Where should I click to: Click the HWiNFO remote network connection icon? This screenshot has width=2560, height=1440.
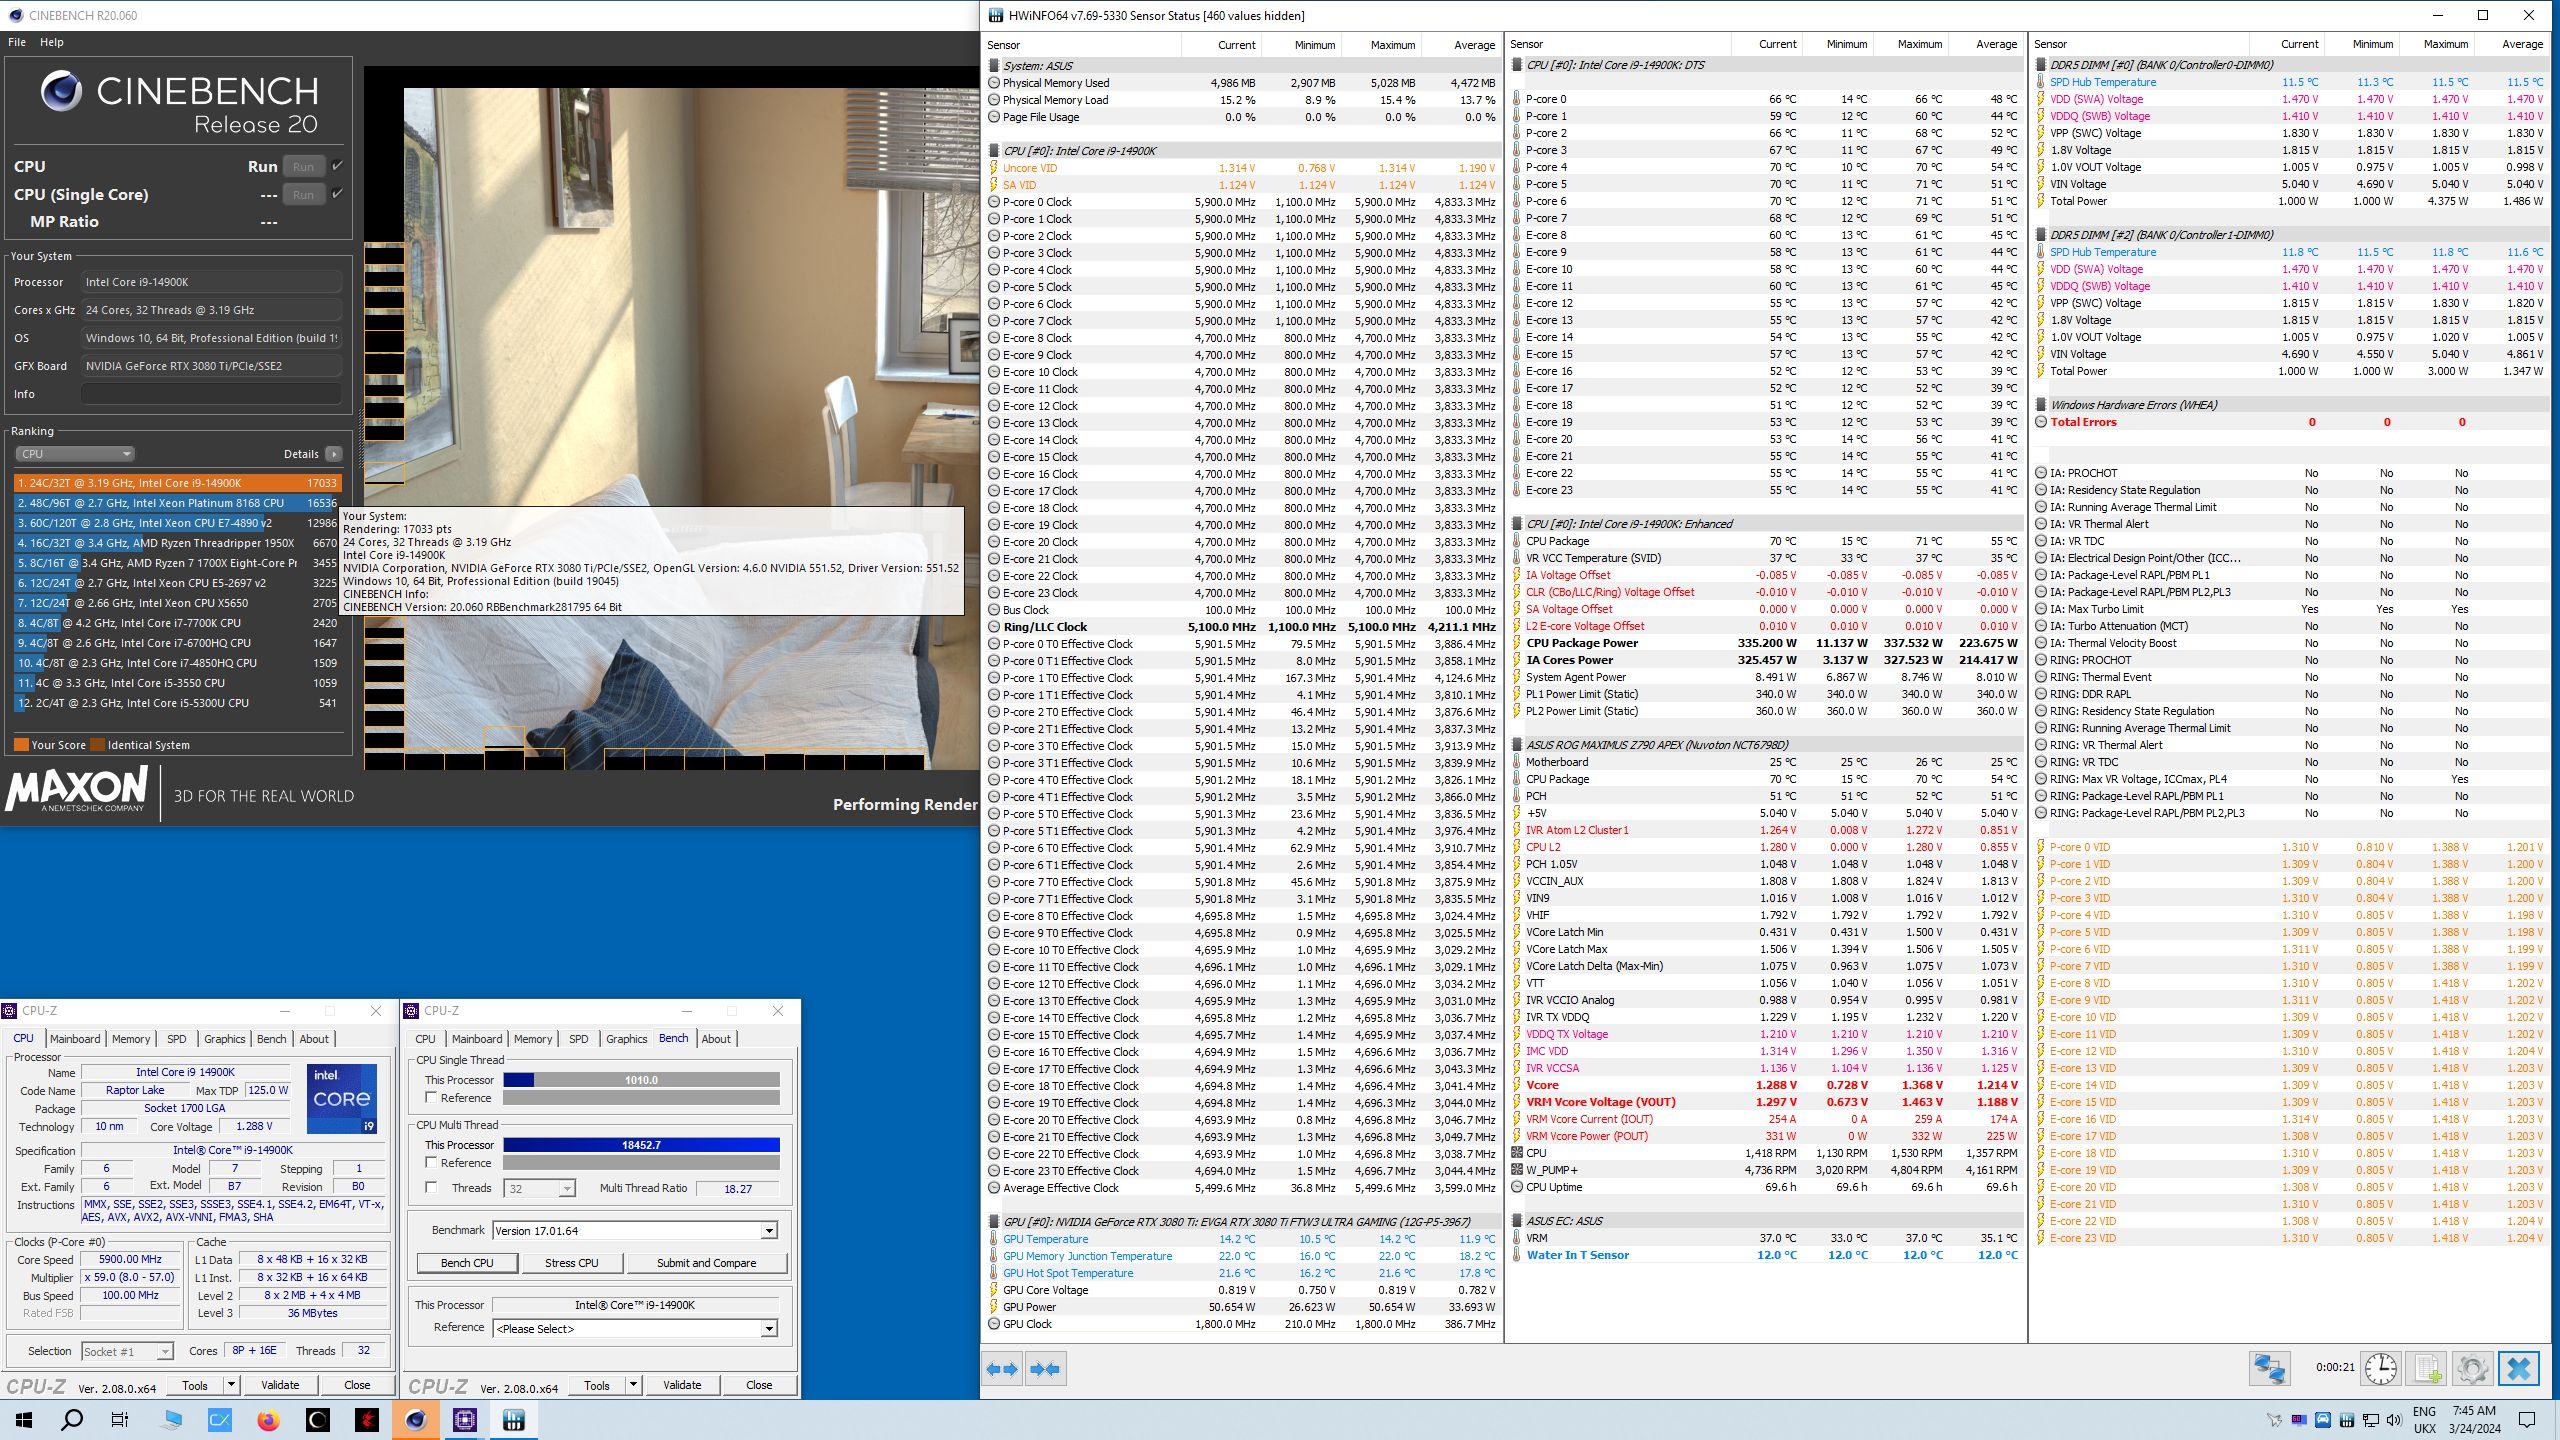point(2269,1368)
